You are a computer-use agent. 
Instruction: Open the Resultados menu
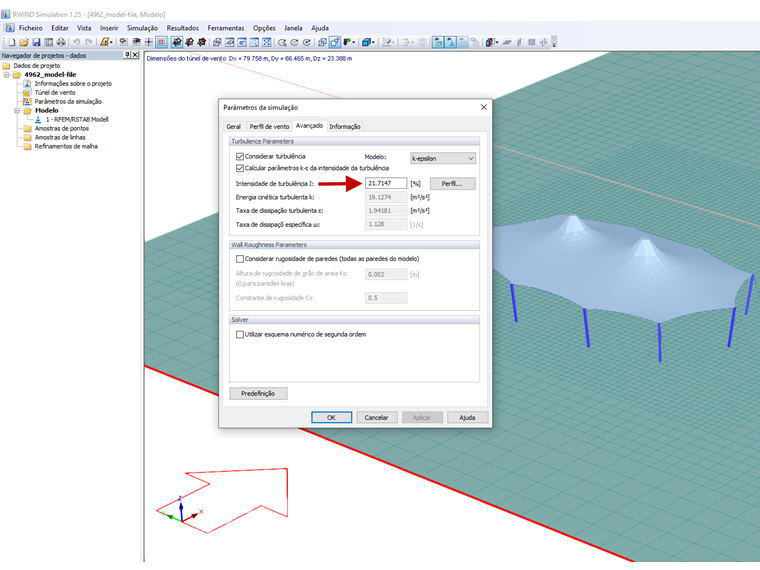[x=183, y=28]
